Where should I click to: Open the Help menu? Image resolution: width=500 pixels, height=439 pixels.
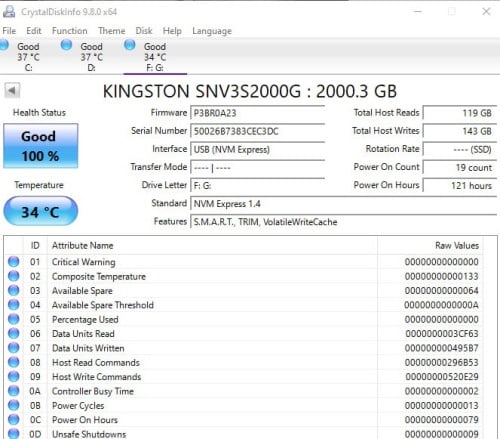pyautogui.click(x=172, y=31)
